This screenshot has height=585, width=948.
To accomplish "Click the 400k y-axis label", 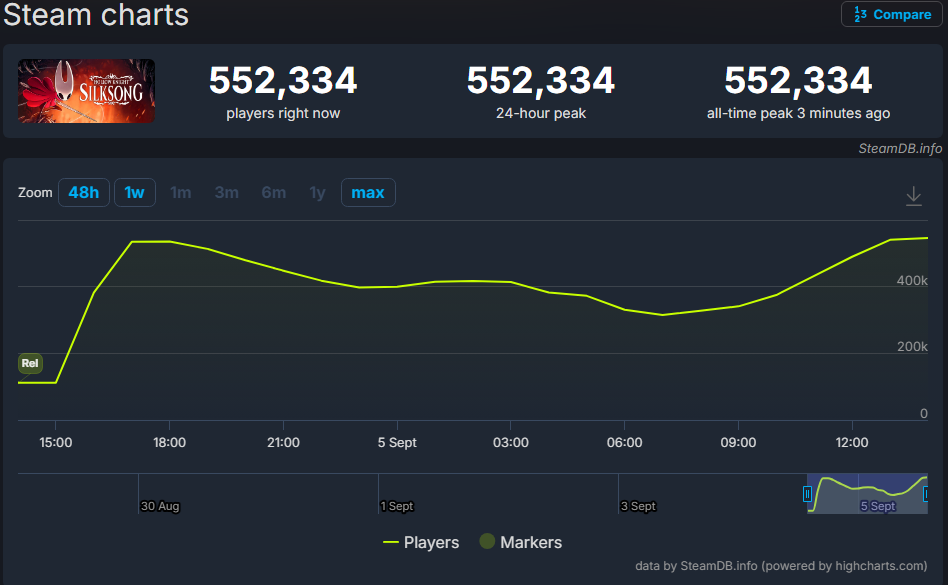I will 912,280.
